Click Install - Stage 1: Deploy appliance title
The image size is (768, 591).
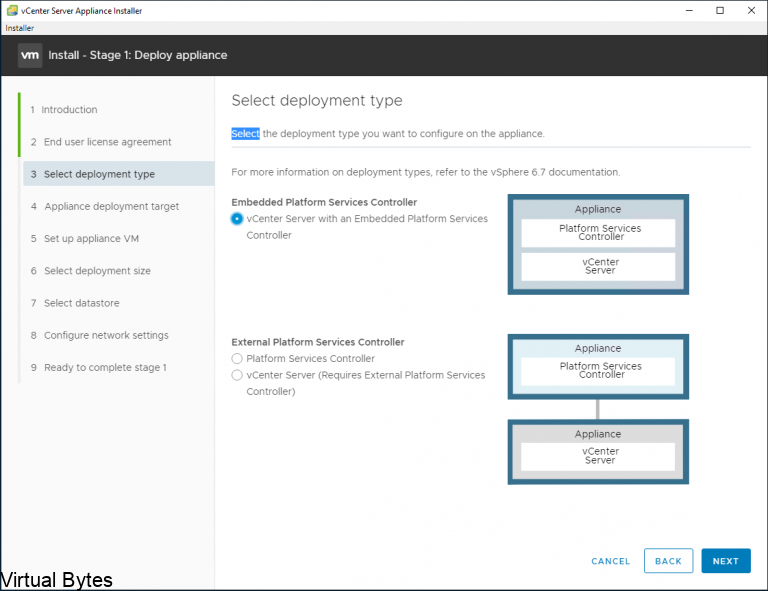point(138,55)
